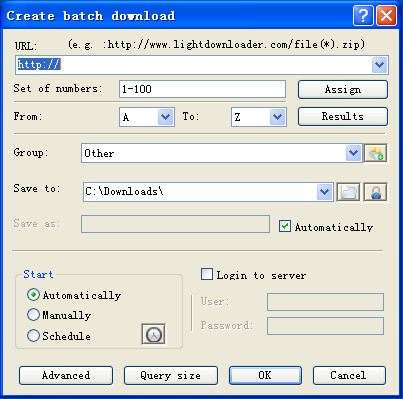Enable Login to server checkbox

[207, 274]
